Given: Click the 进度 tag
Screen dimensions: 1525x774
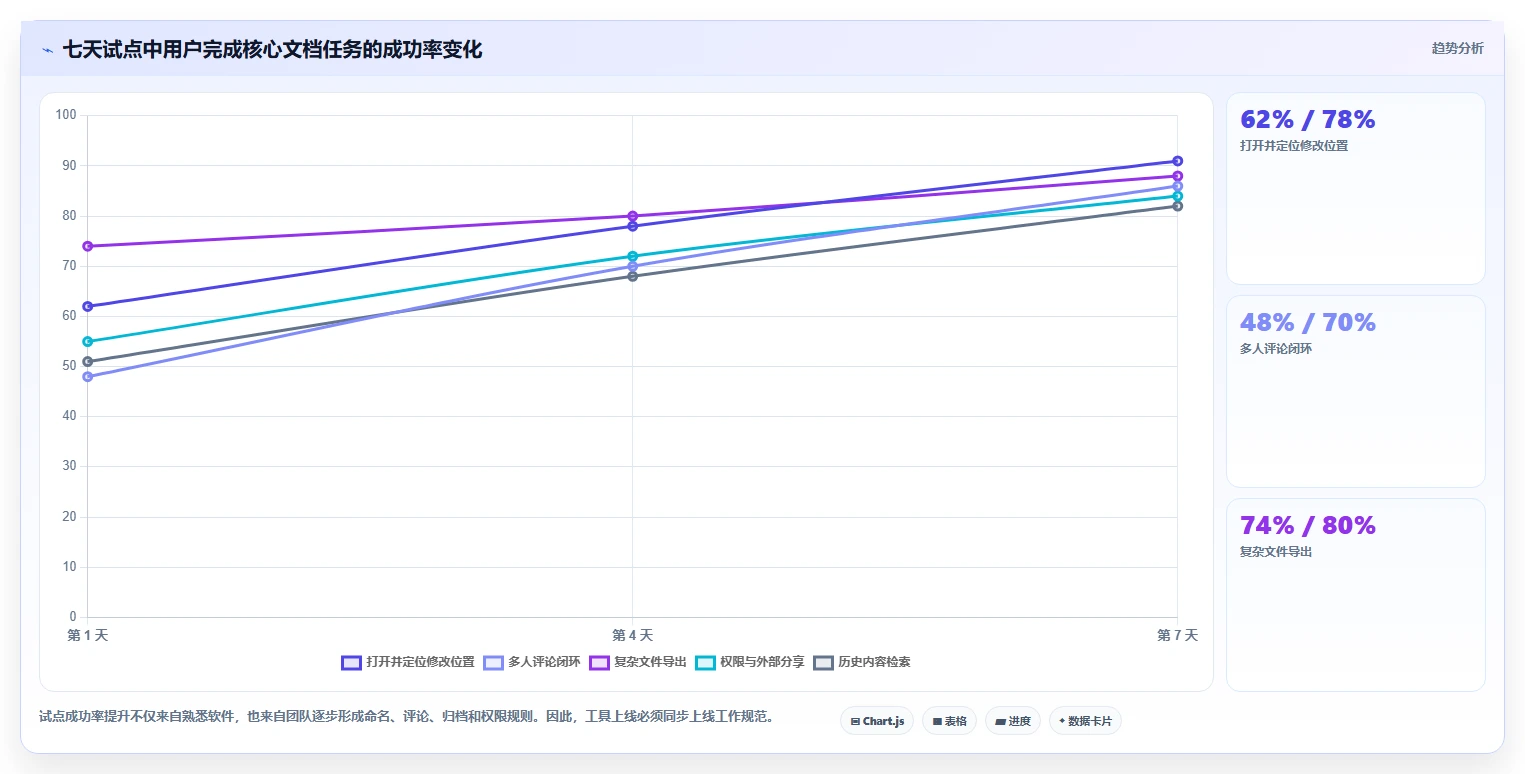Looking at the screenshot, I should (1013, 721).
